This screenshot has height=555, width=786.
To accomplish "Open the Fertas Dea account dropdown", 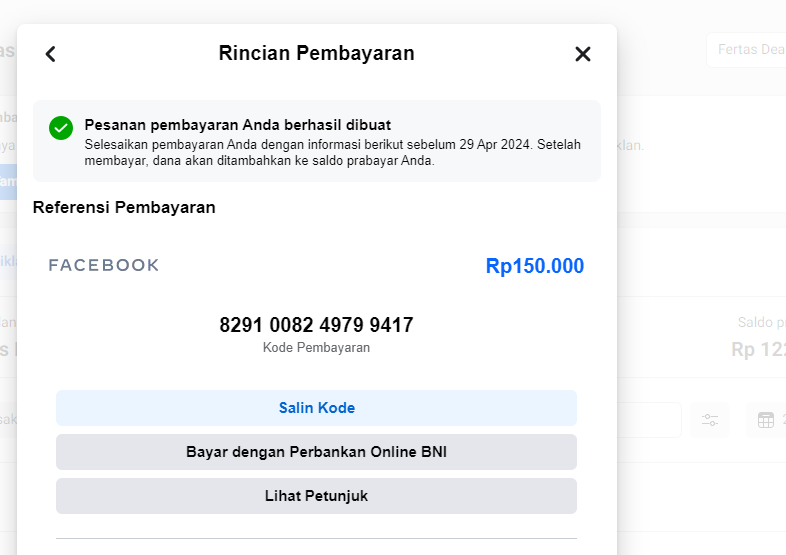I will click(x=745, y=50).
